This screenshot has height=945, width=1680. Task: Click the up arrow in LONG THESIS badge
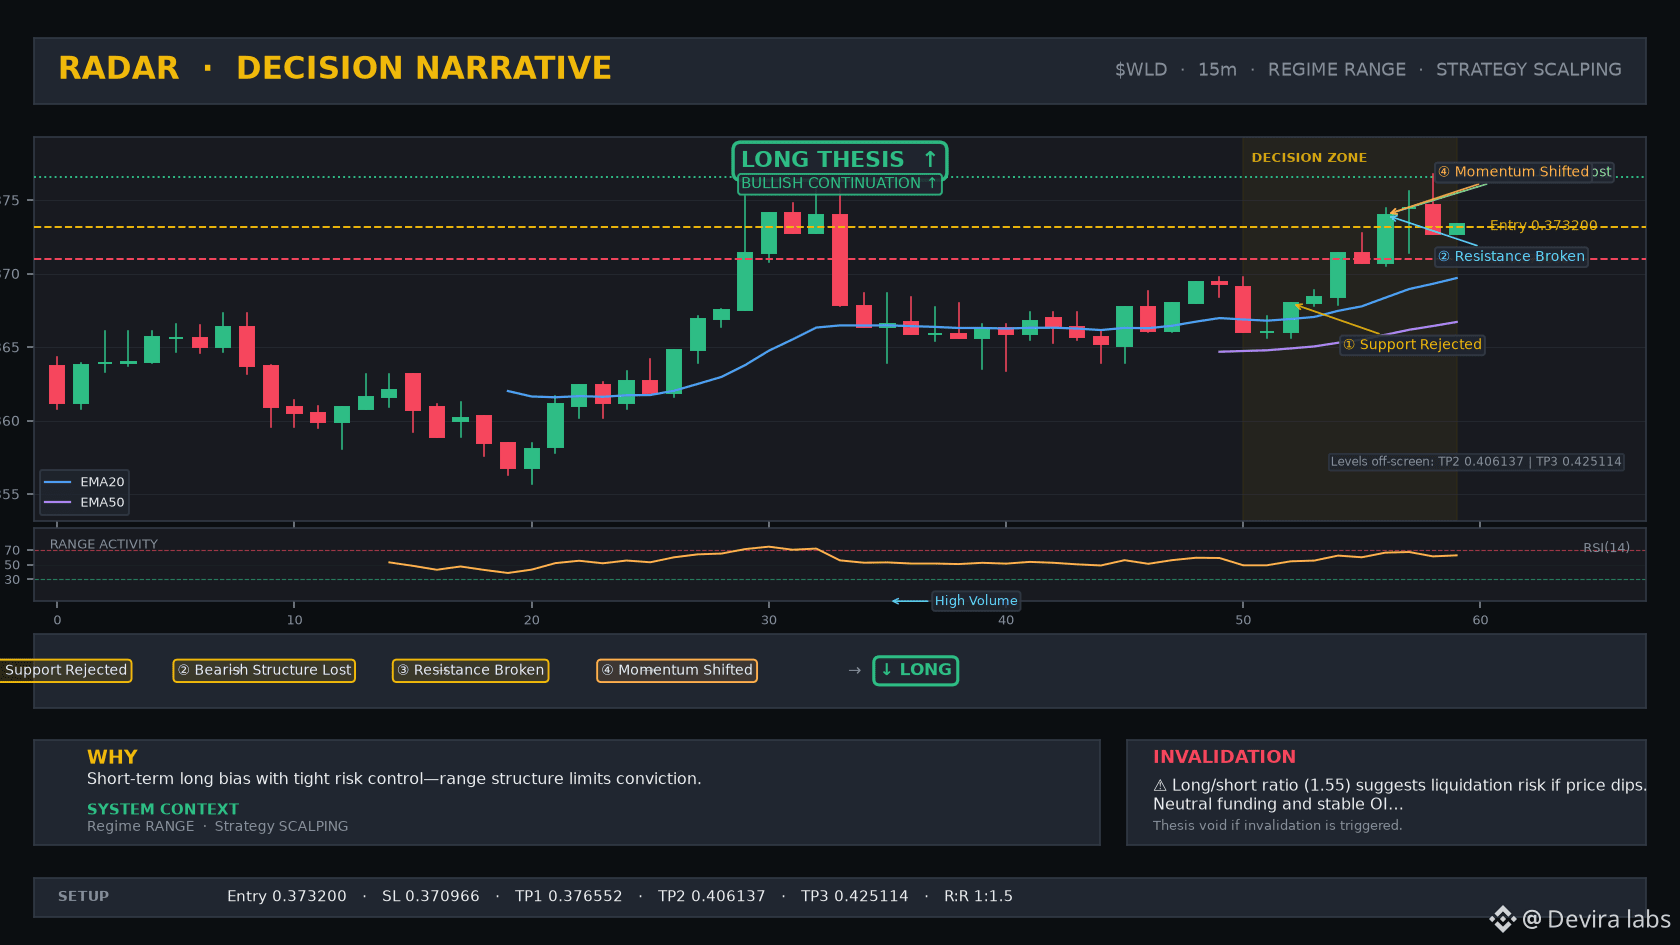tap(930, 159)
